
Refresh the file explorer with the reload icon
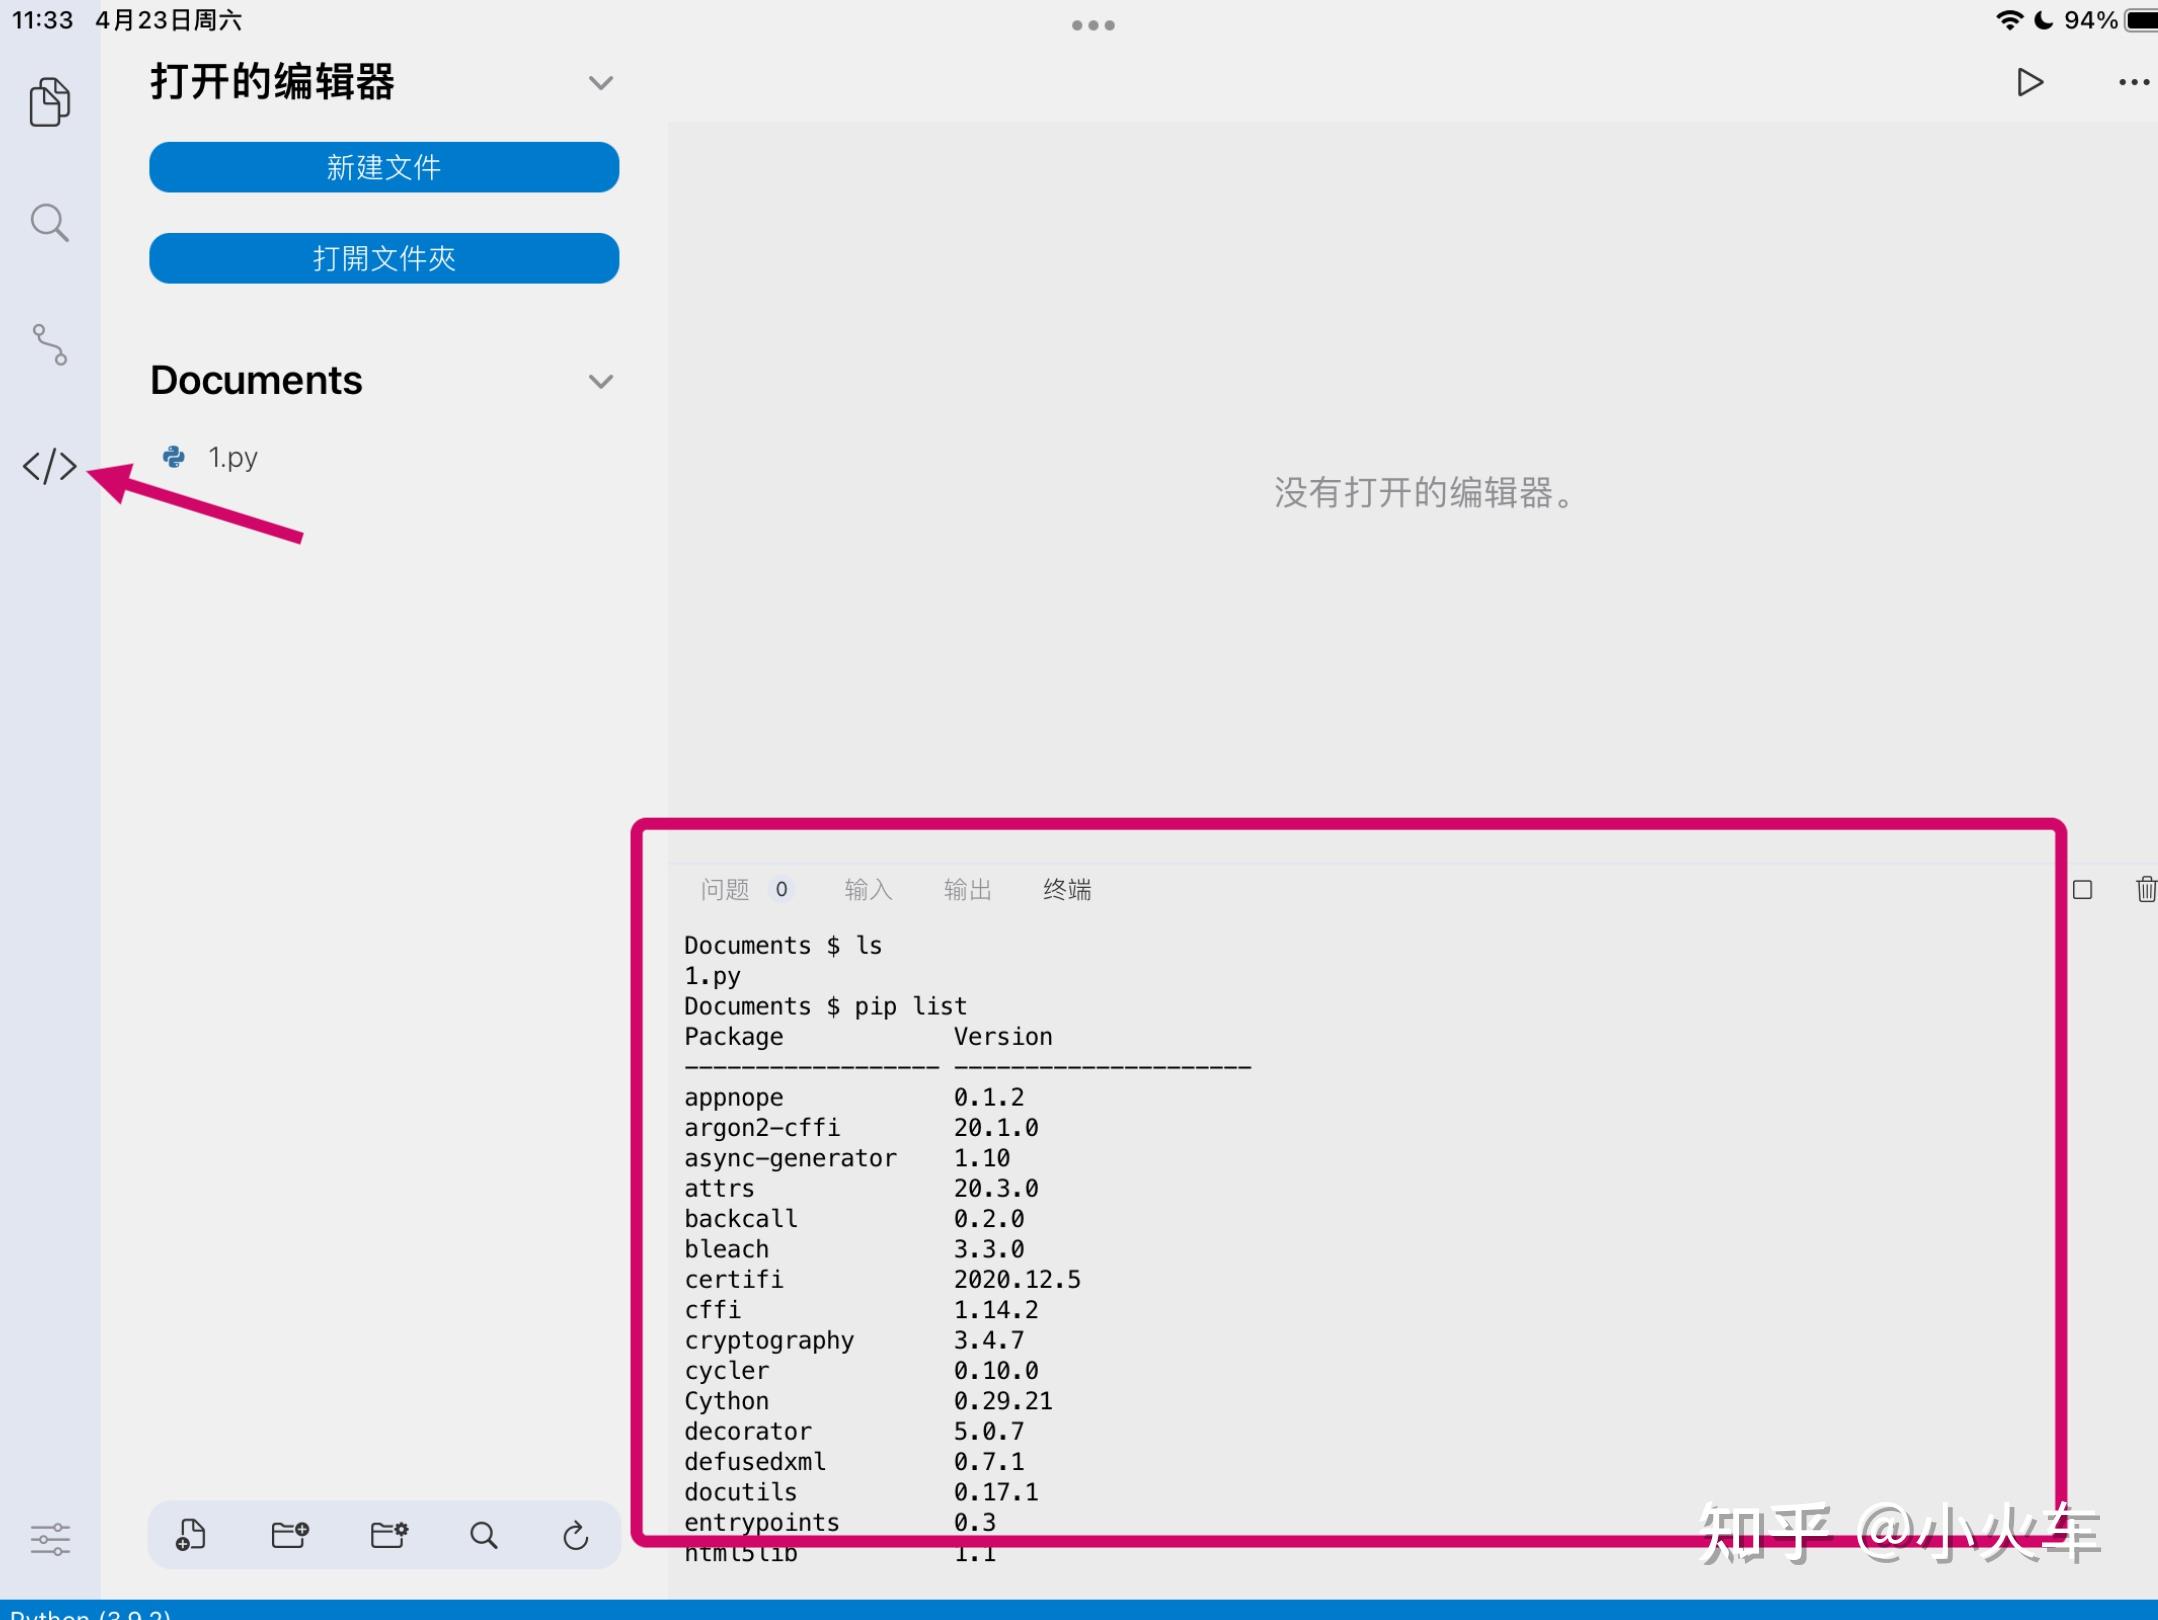576,1535
